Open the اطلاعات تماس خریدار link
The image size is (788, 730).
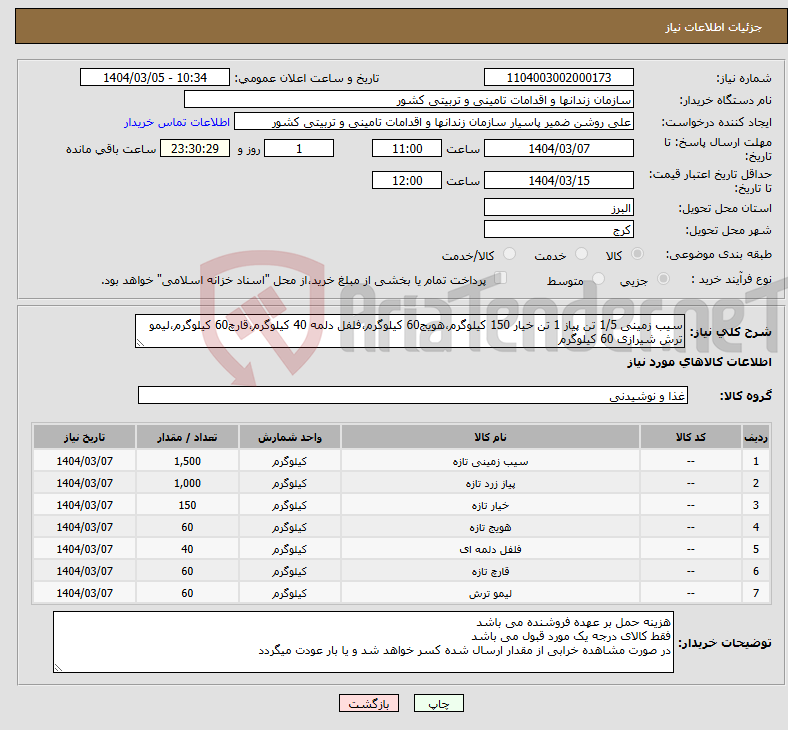click(x=177, y=122)
